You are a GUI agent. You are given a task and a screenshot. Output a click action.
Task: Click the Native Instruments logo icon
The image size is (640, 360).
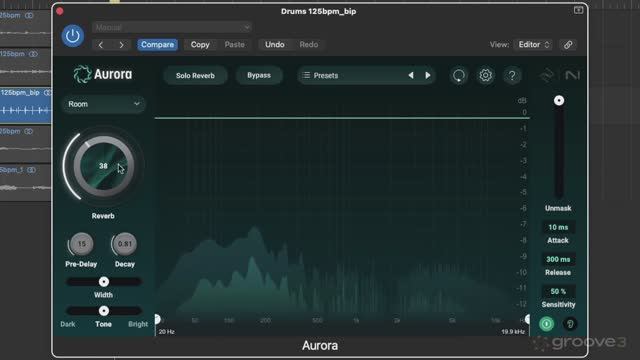[572, 76]
